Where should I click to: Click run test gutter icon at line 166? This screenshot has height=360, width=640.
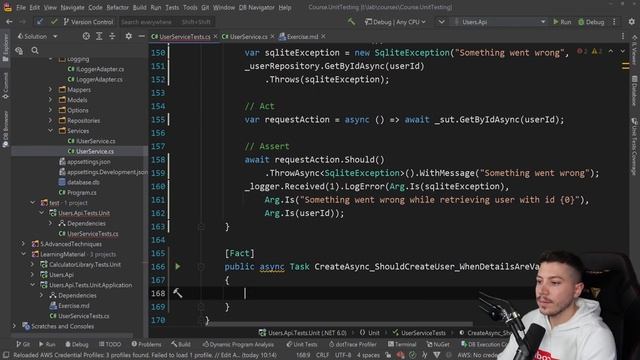[x=178, y=267]
